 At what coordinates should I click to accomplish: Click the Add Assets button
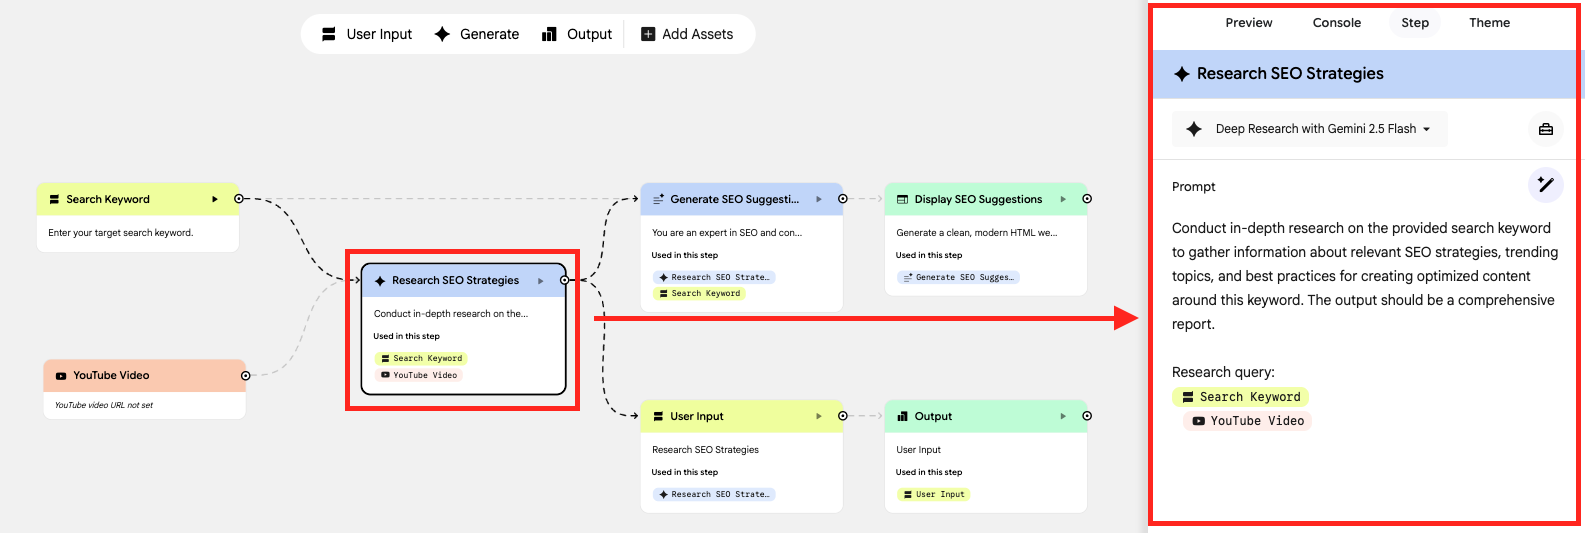(687, 34)
